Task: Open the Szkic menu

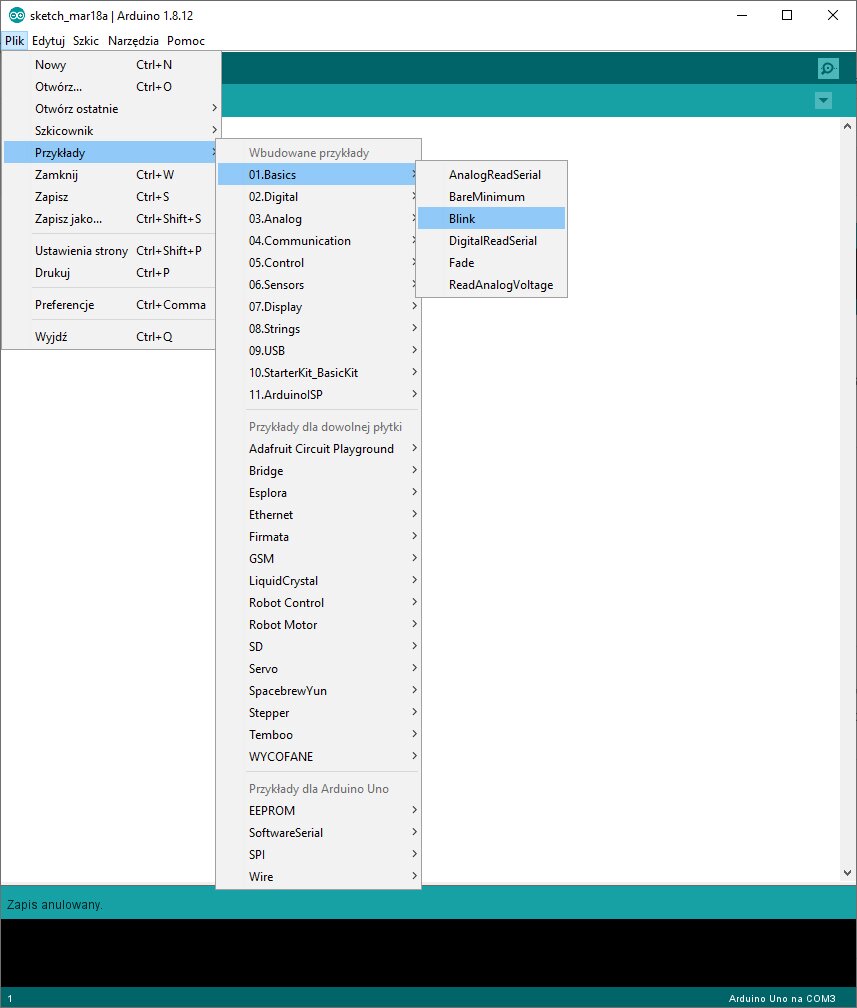Action: 86,40
